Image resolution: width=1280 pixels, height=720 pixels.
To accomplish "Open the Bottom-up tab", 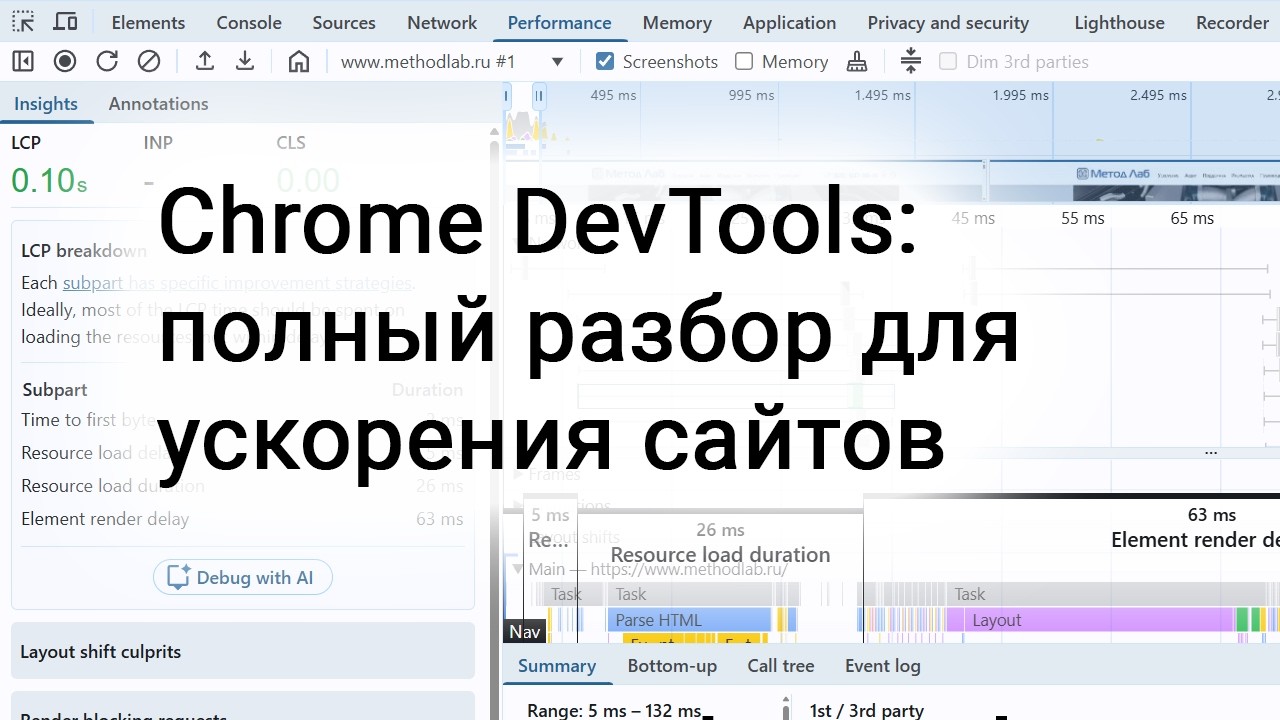I will [672, 665].
